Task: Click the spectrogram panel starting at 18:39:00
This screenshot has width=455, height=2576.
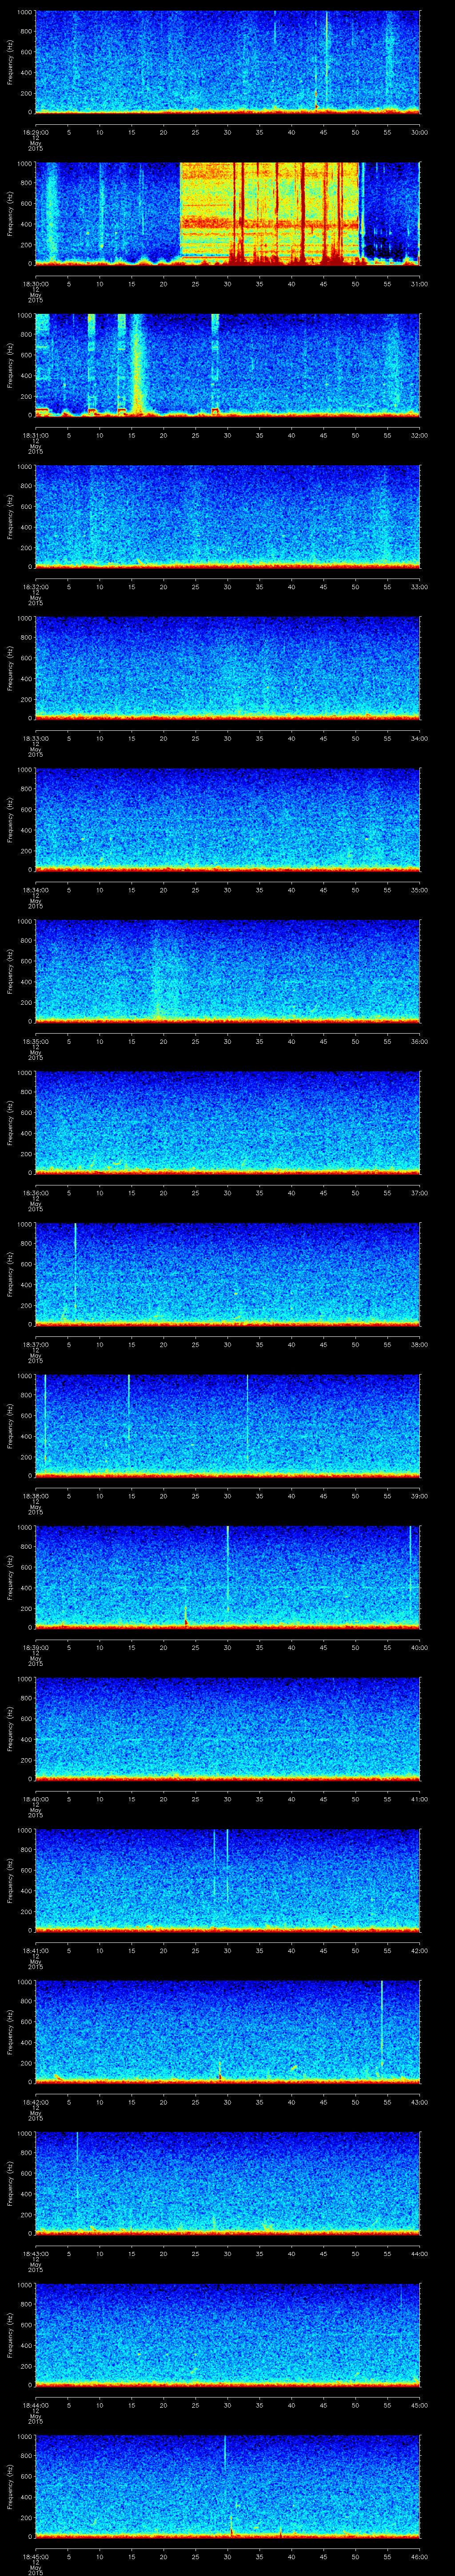Action: coord(227,1576)
